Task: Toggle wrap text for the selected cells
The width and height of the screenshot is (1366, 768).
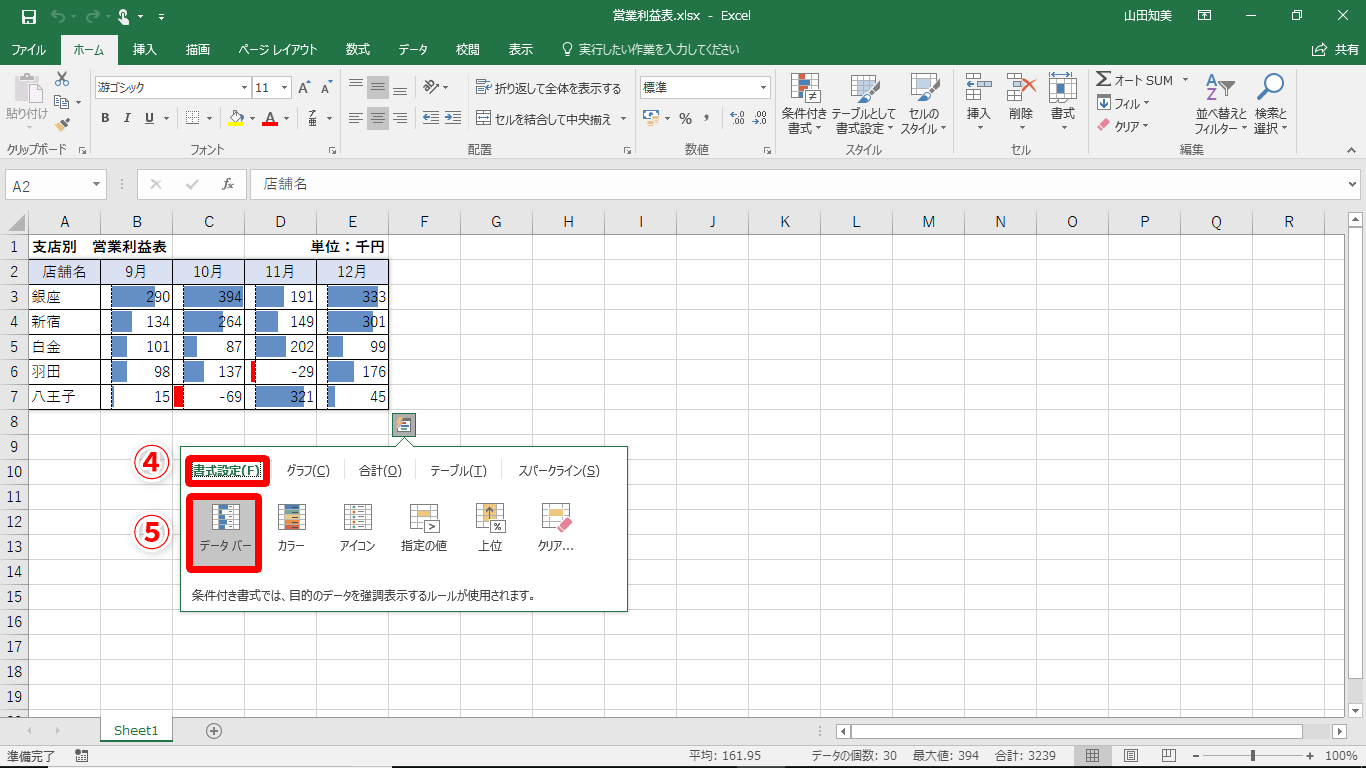Action: point(548,88)
